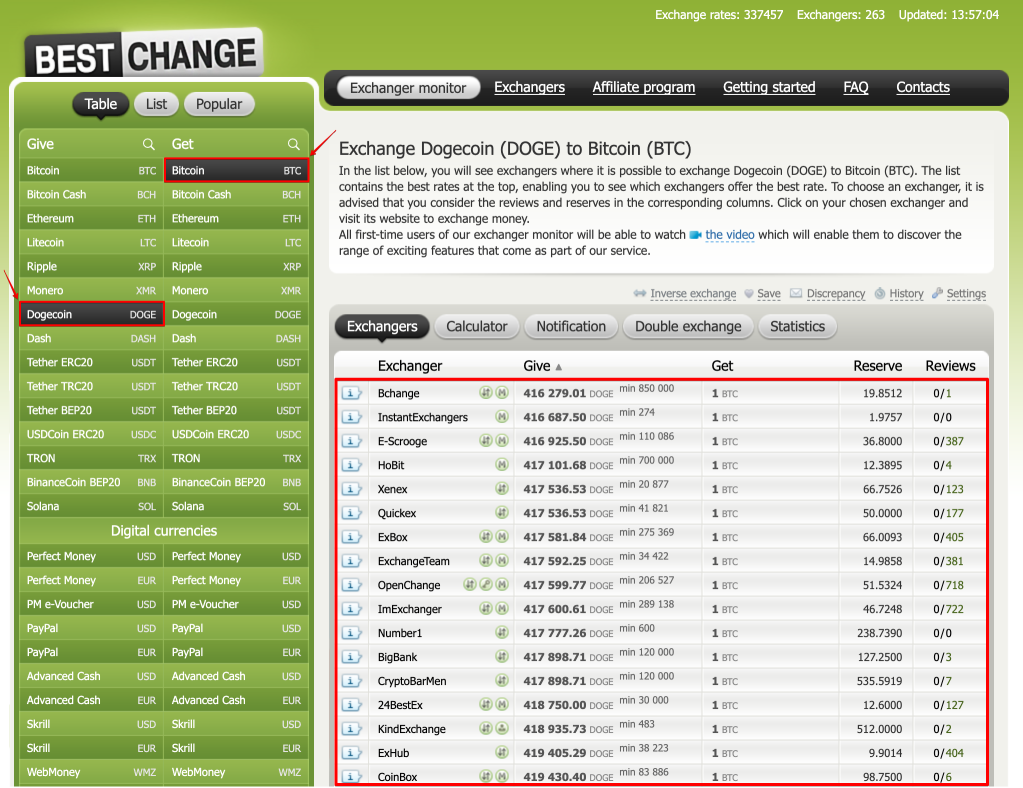Open info icon for ExBox row
Screen dimensions: 1023x788
pos(351,537)
